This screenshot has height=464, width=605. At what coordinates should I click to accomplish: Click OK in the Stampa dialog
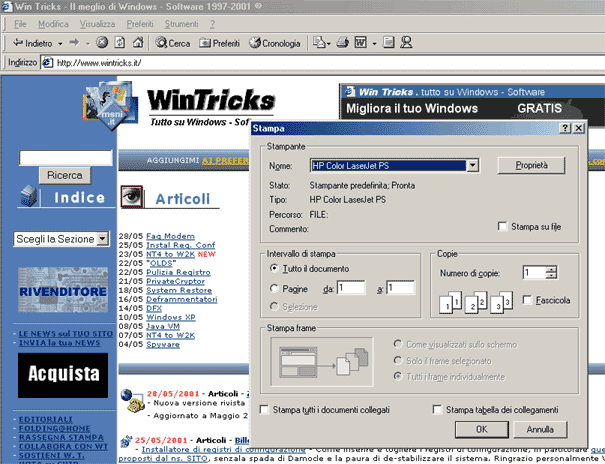point(482,429)
